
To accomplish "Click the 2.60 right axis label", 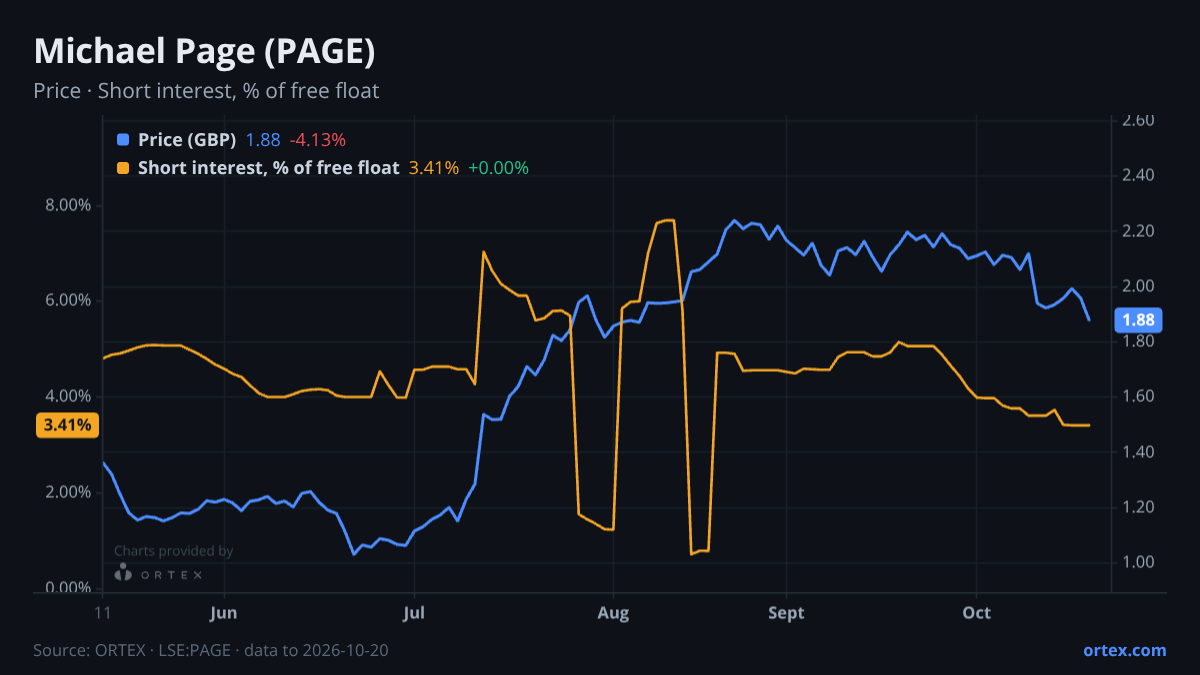I will click(1139, 121).
